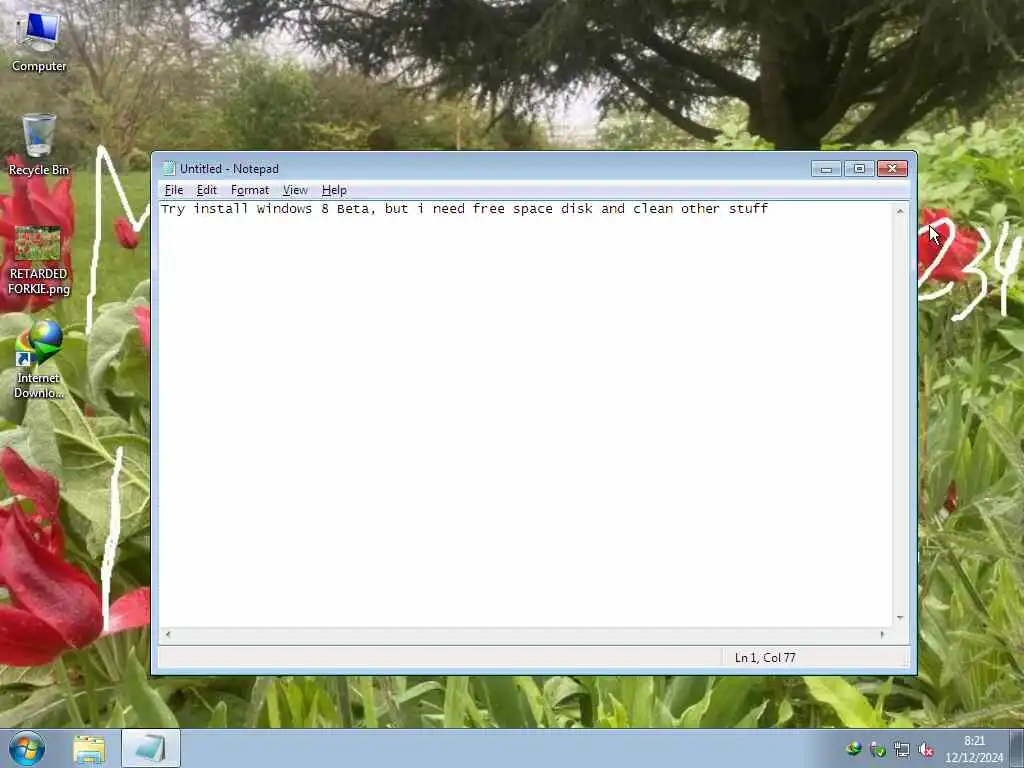1024x768 pixels.
Task: Open the Format menu in Notepad
Action: 250,190
